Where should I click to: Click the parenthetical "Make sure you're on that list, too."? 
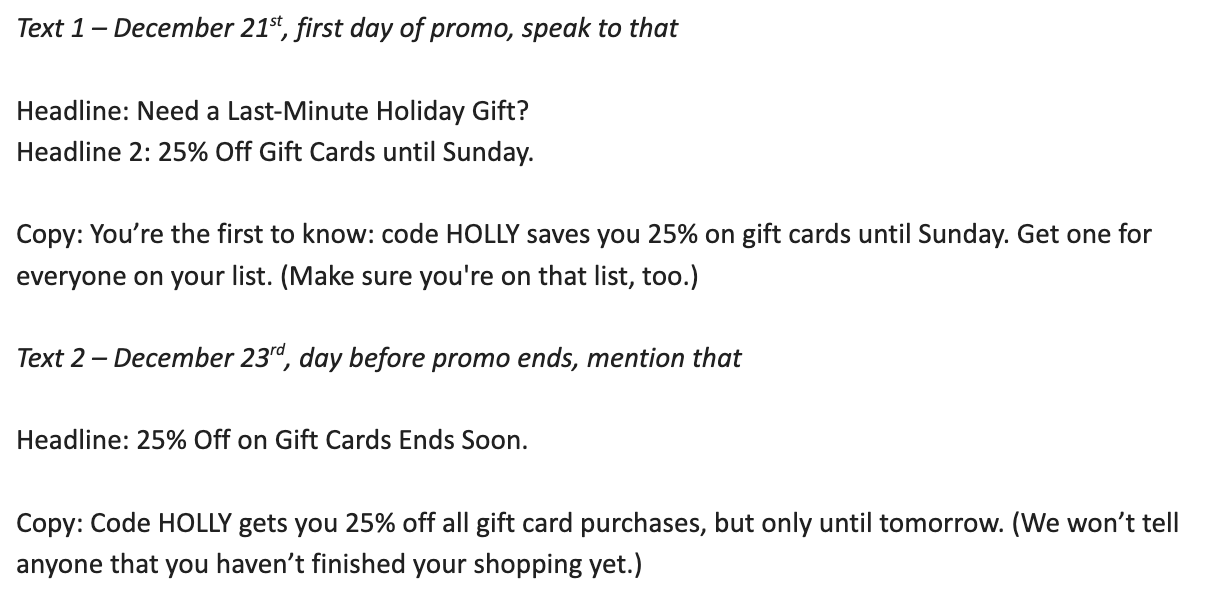click(490, 277)
